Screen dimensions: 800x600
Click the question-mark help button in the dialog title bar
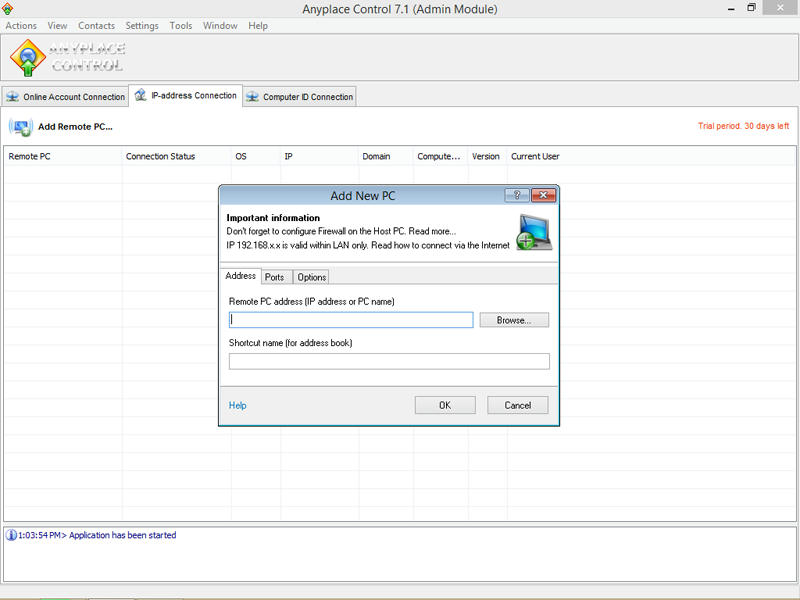(516, 195)
